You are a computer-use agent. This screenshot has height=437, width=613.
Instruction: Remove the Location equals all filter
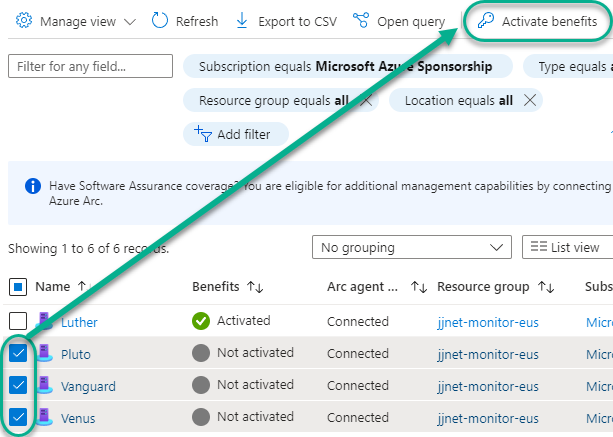[x=530, y=100]
